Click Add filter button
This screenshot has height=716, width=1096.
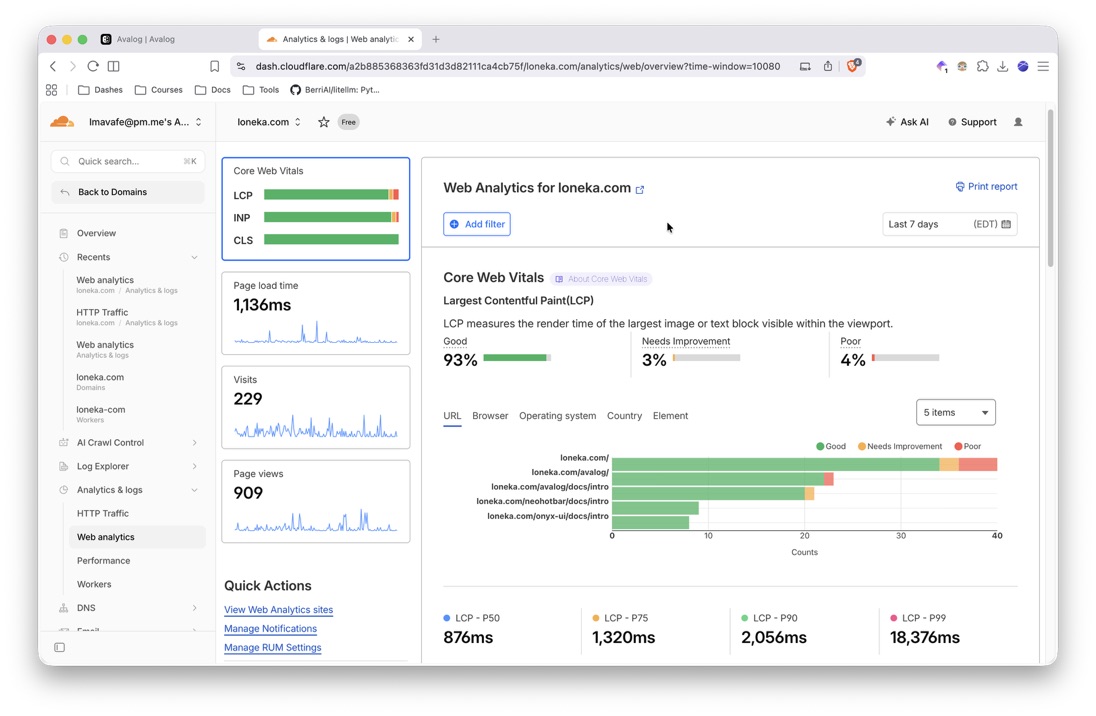pos(477,224)
